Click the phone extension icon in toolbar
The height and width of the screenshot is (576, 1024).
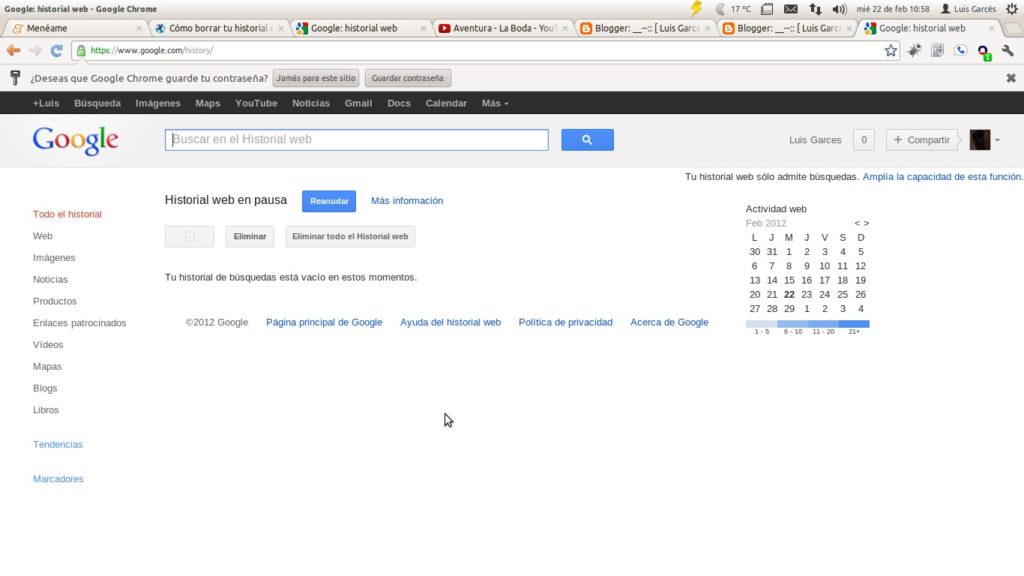(x=960, y=50)
